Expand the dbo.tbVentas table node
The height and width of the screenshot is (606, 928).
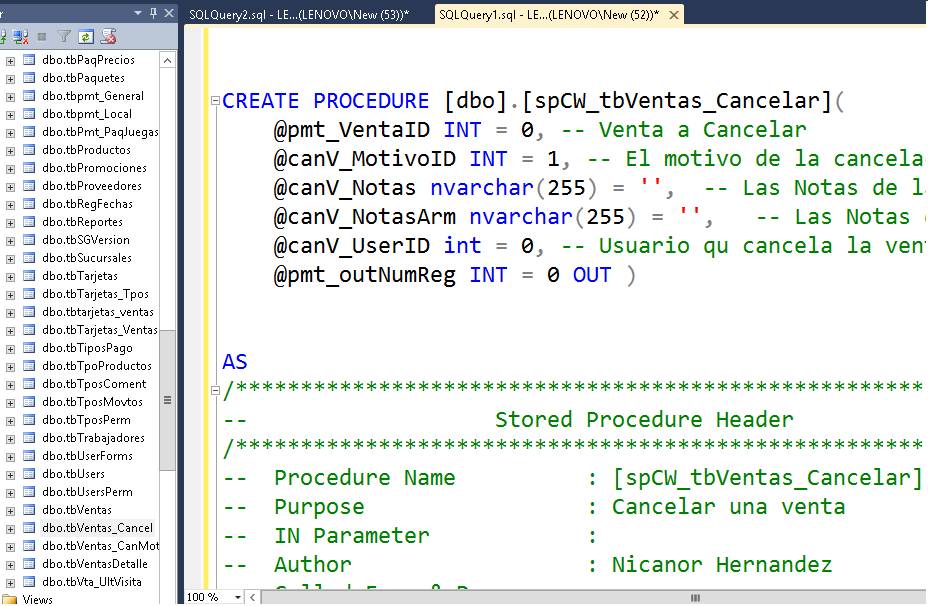point(10,510)
